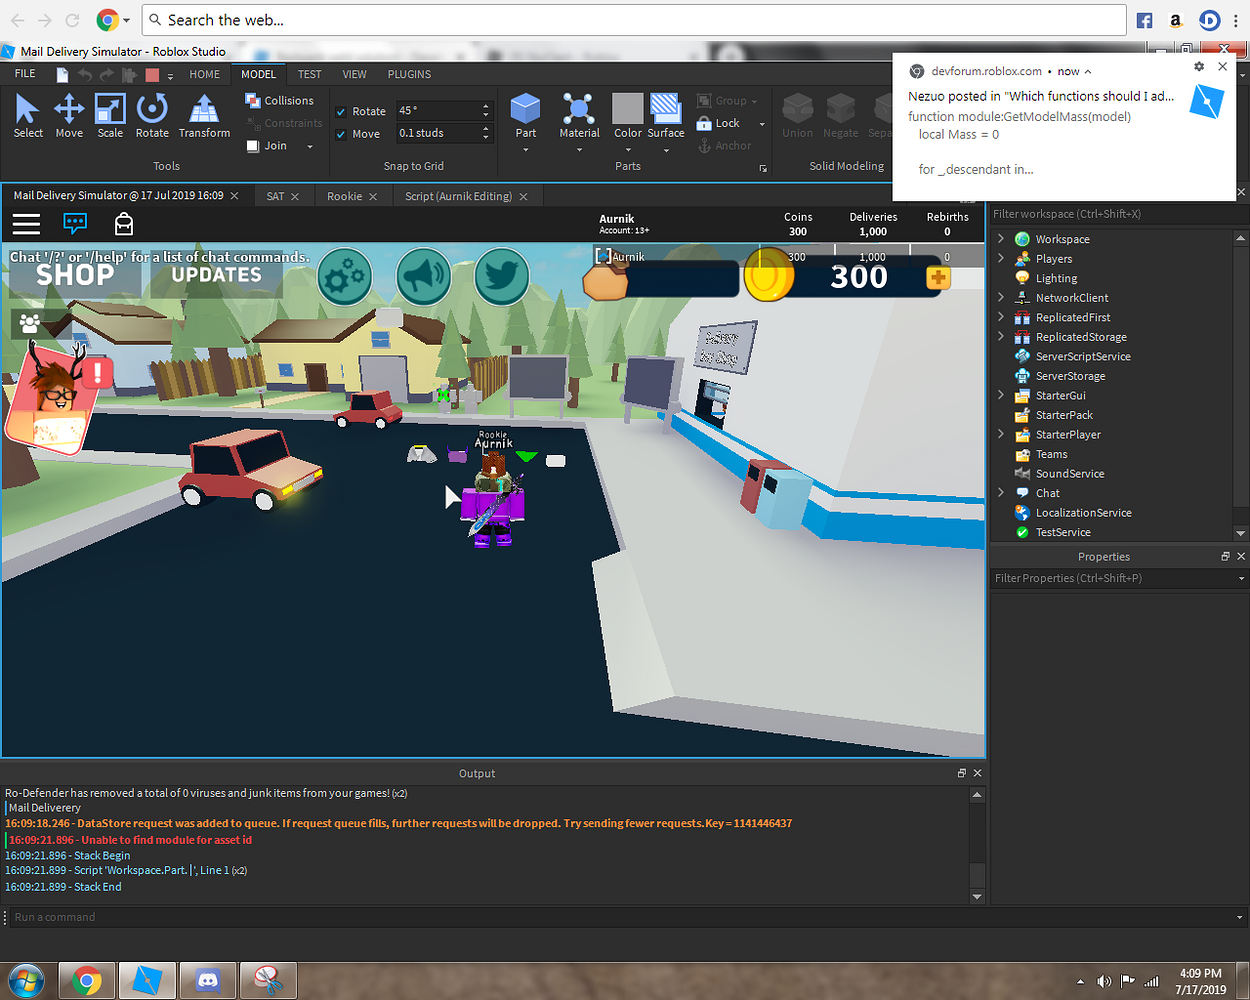
Task: Switch to the Script (Aurnik Editing) tab
Action: (458, 196)
